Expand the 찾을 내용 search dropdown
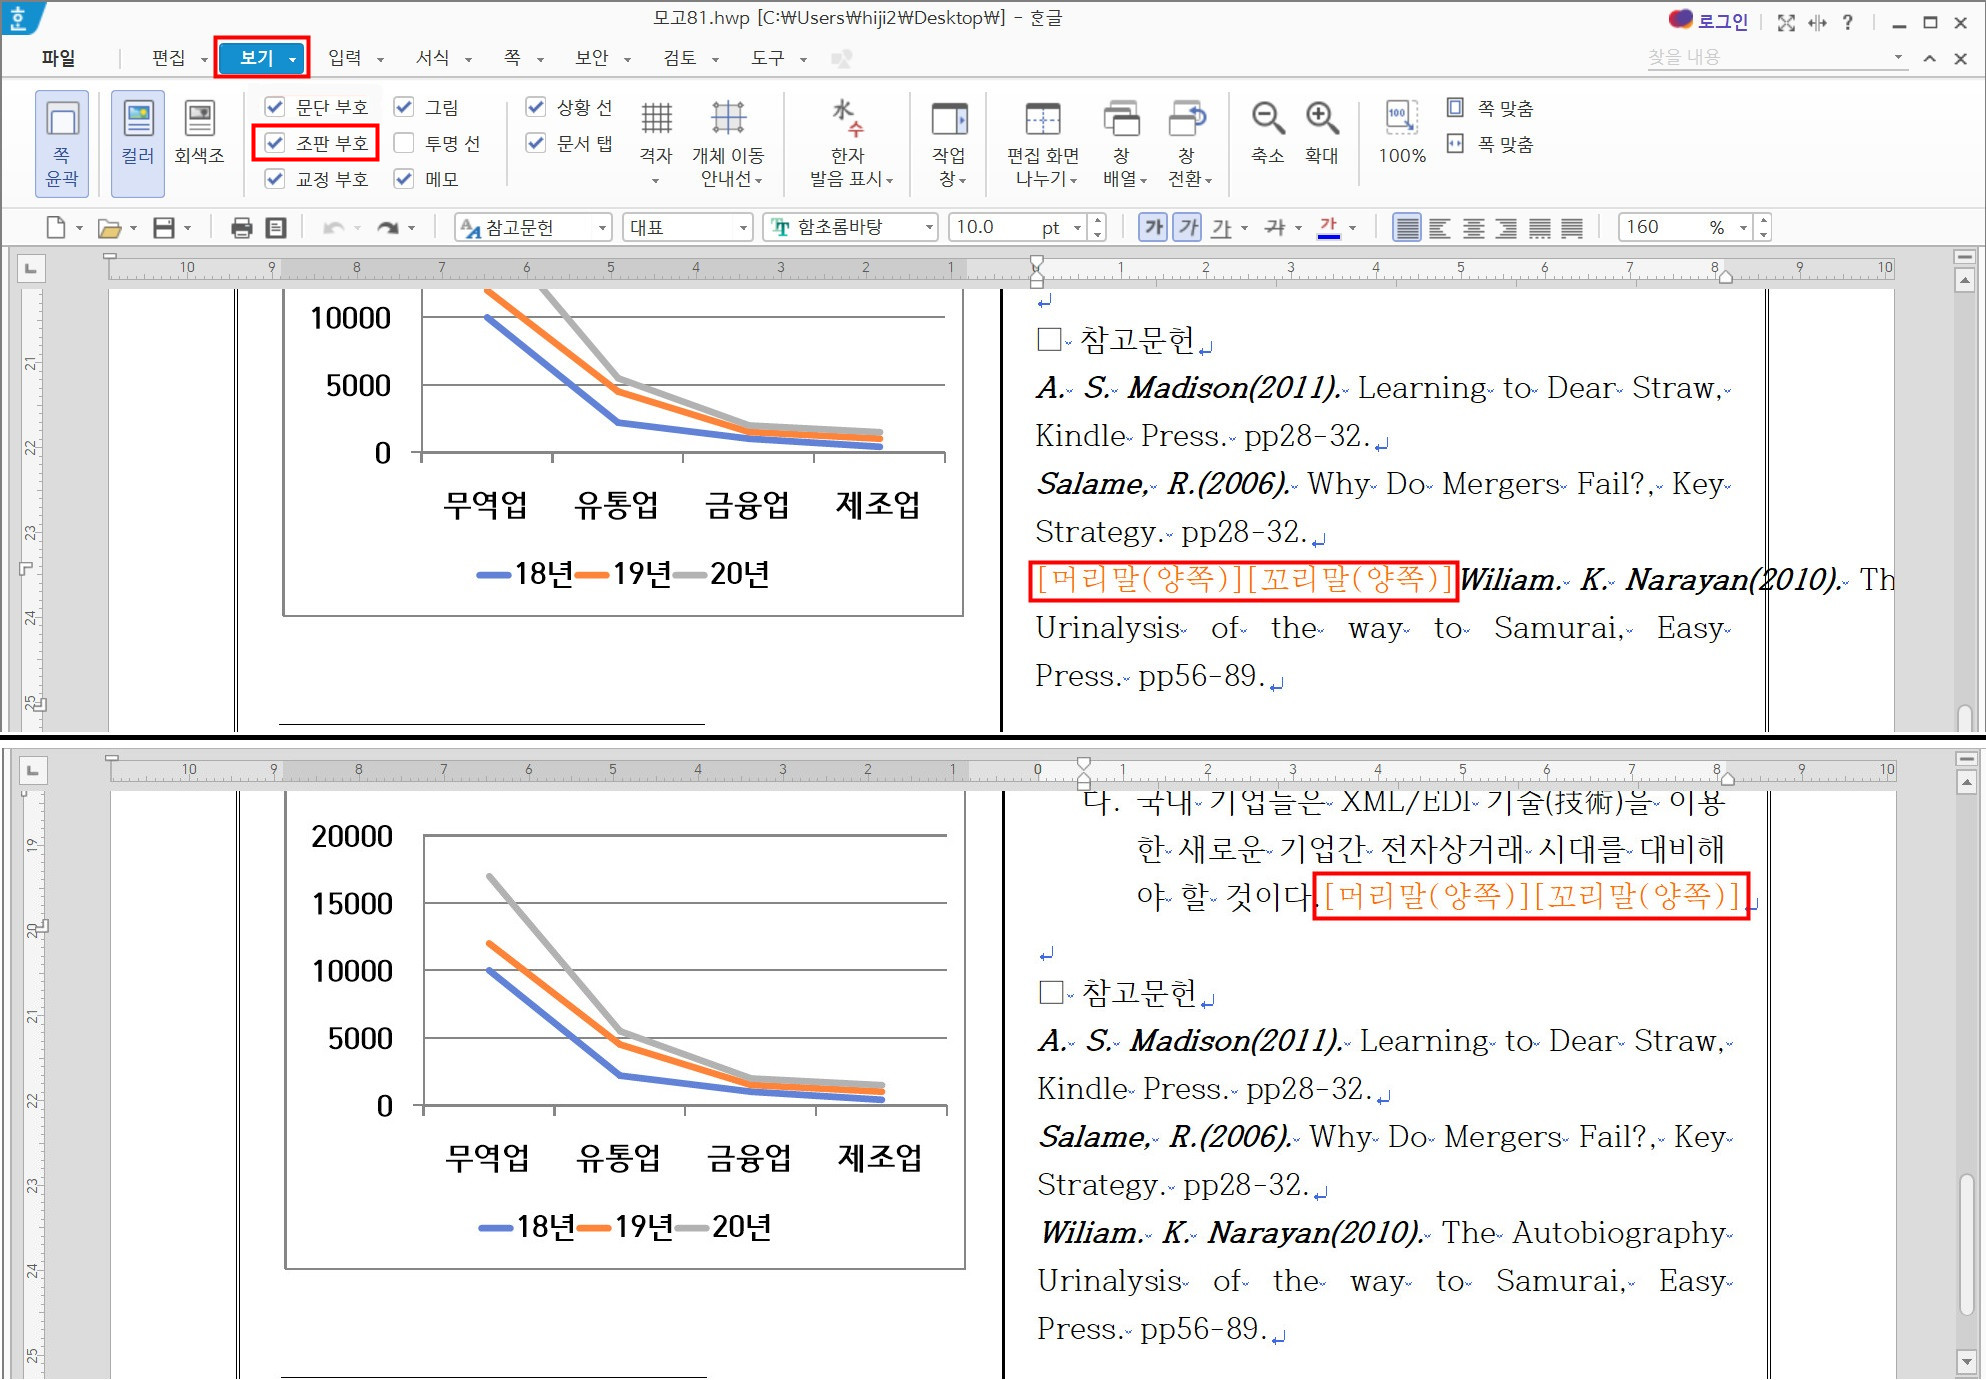The width and height of the screenshot is (1986, 1380). pos(1898,57)
